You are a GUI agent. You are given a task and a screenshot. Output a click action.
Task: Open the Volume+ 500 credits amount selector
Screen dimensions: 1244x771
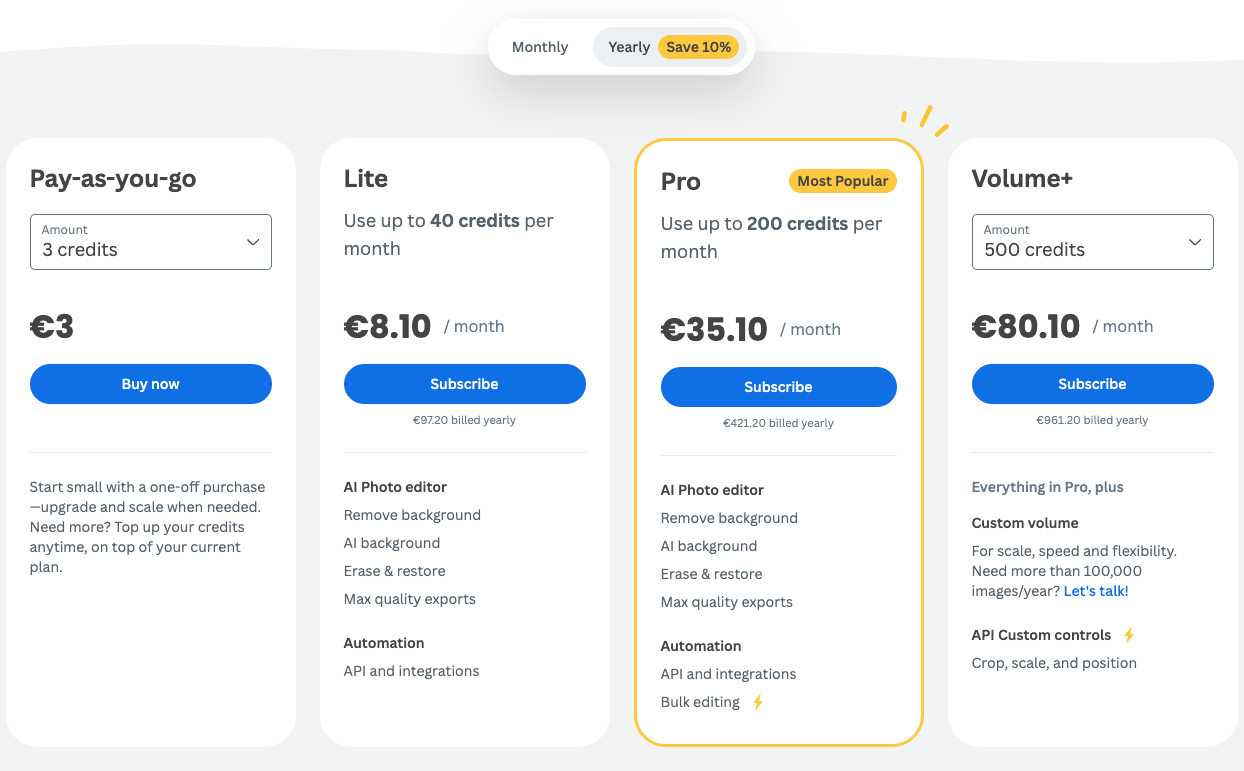pos(1092,242)
